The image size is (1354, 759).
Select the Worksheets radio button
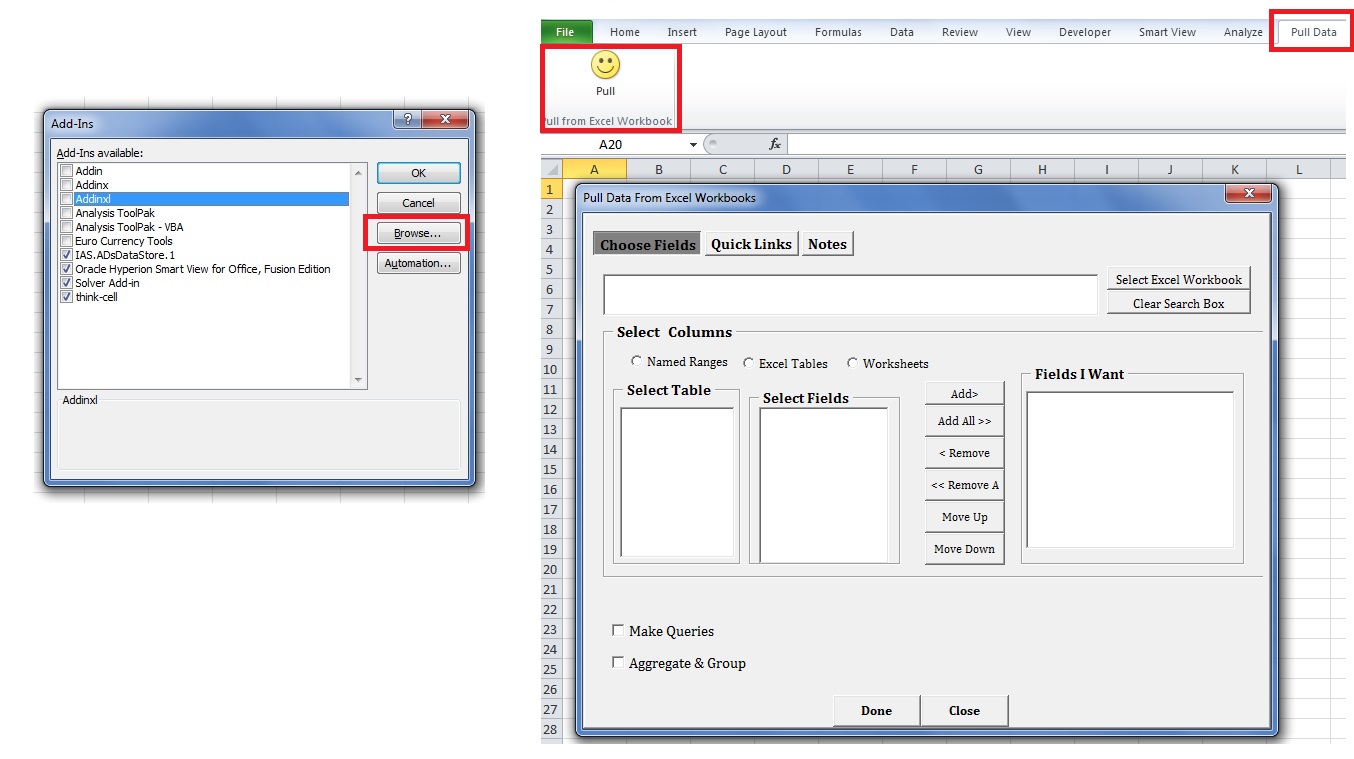point(853,363)
